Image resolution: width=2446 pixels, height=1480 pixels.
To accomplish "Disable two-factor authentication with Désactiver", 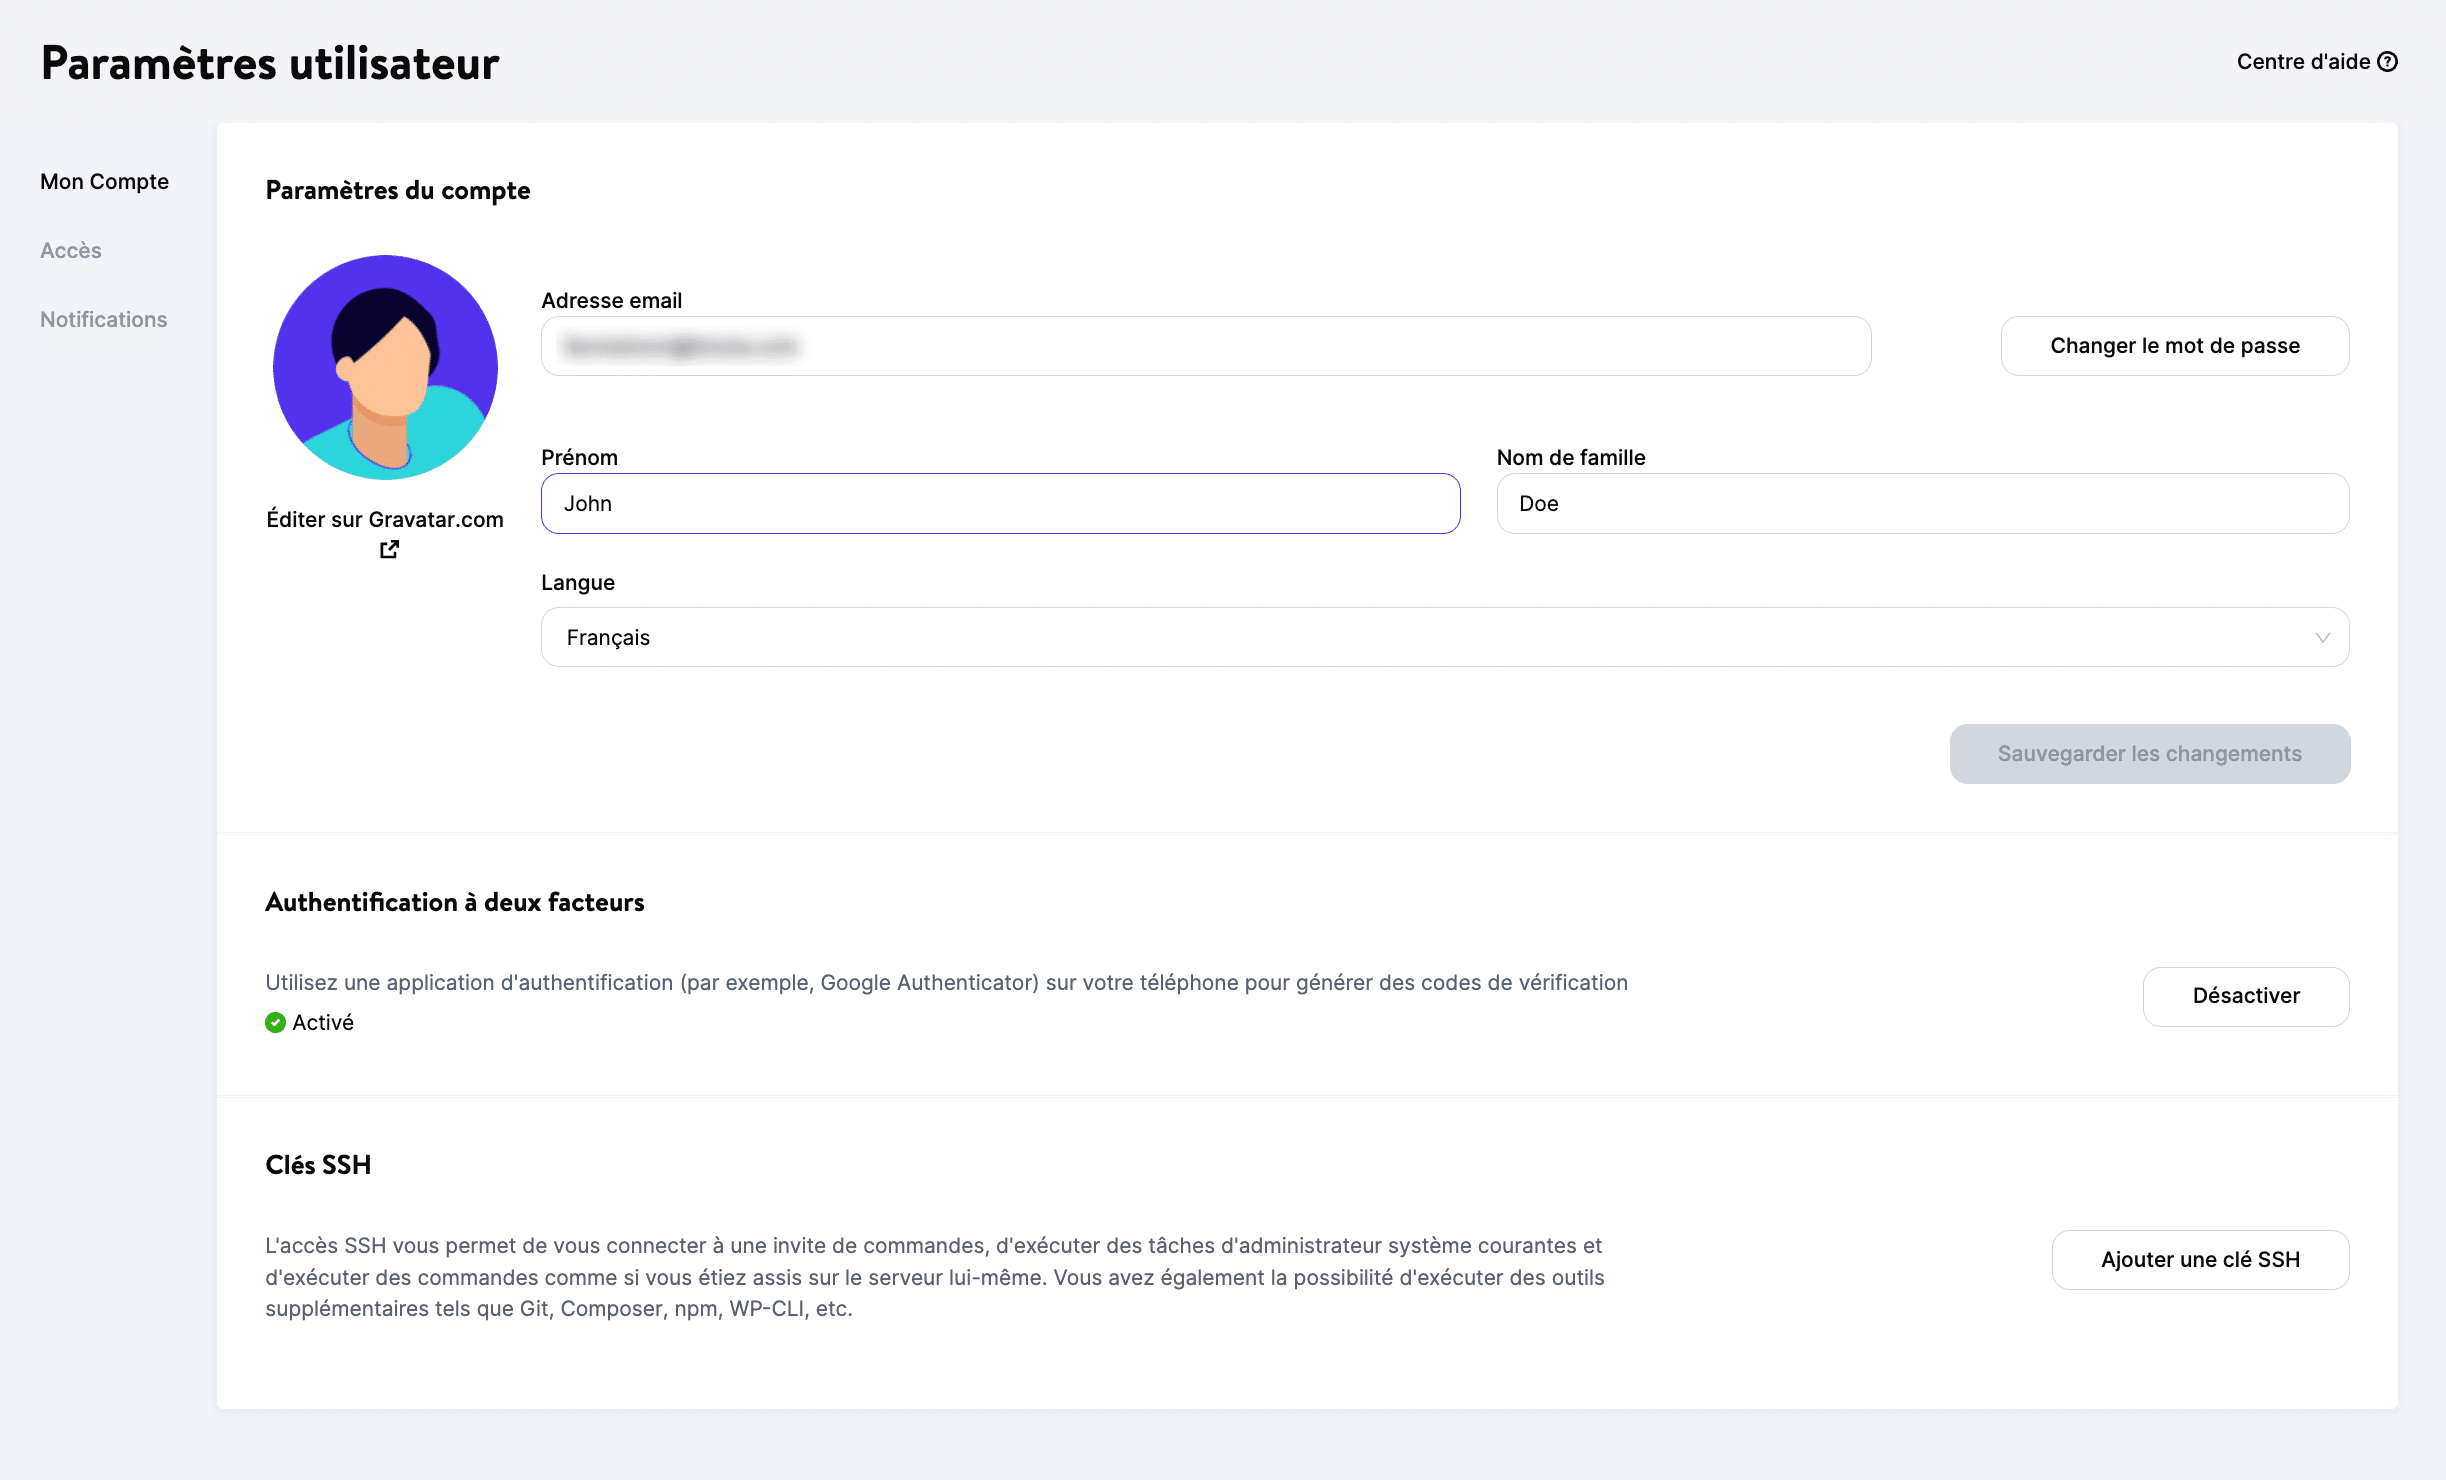I will [2245, 996].
